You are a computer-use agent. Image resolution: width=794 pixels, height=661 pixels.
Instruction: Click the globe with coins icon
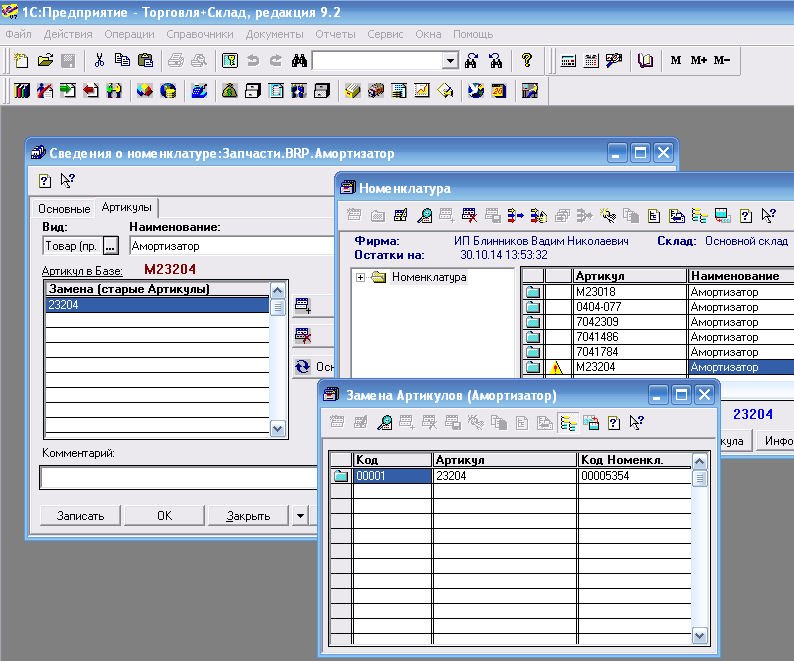pyautogui.click(x=168, y=91)
